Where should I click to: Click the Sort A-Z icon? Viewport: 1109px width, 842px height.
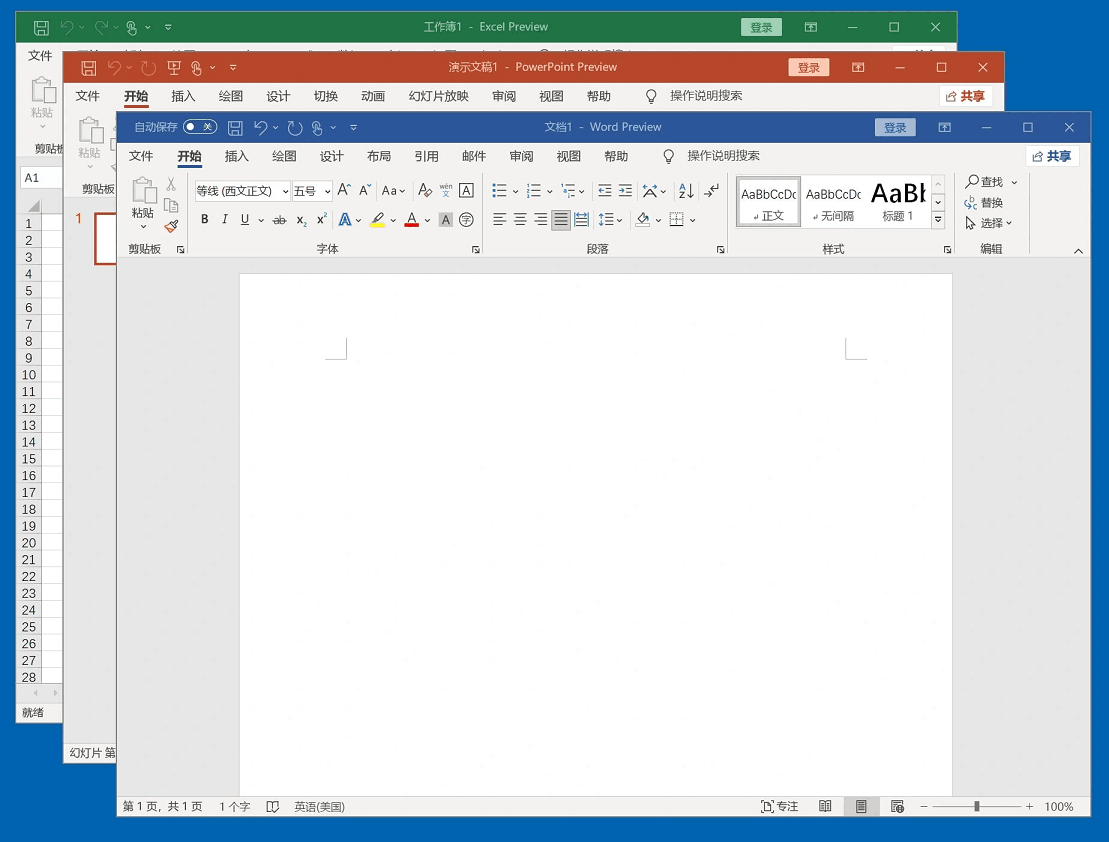(686, 190)
